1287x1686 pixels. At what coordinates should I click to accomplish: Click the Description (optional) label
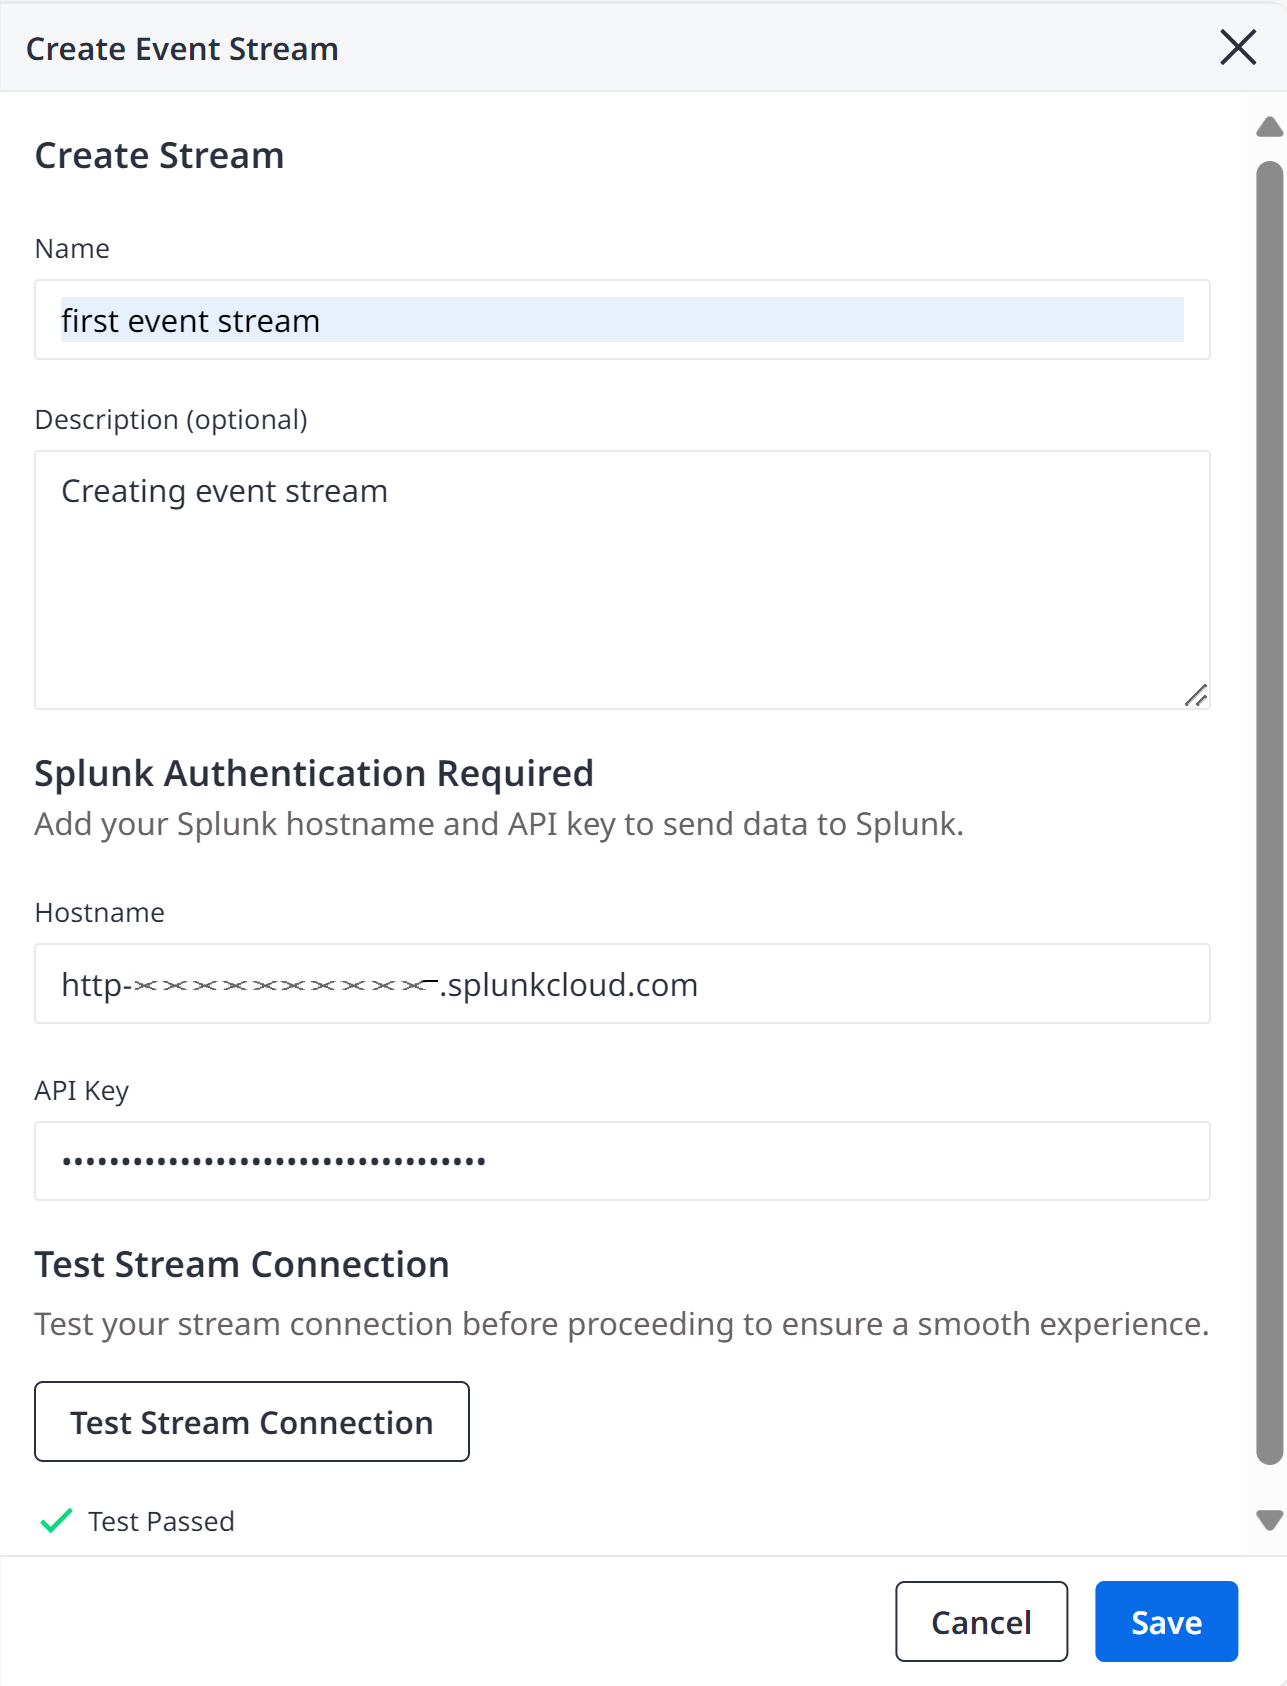point(171,419)
